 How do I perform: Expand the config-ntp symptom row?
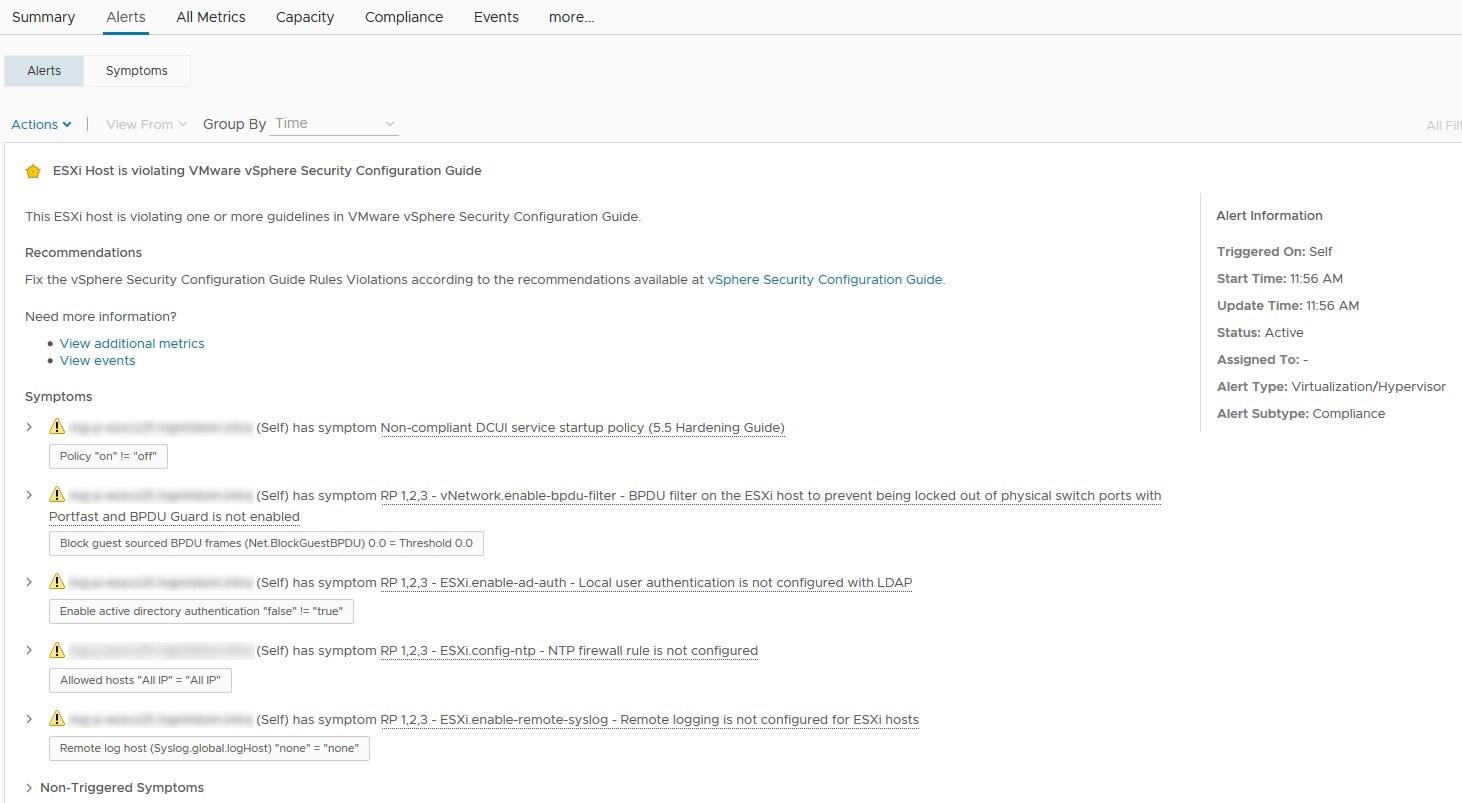pyautogui.click(x=29, y=650)
